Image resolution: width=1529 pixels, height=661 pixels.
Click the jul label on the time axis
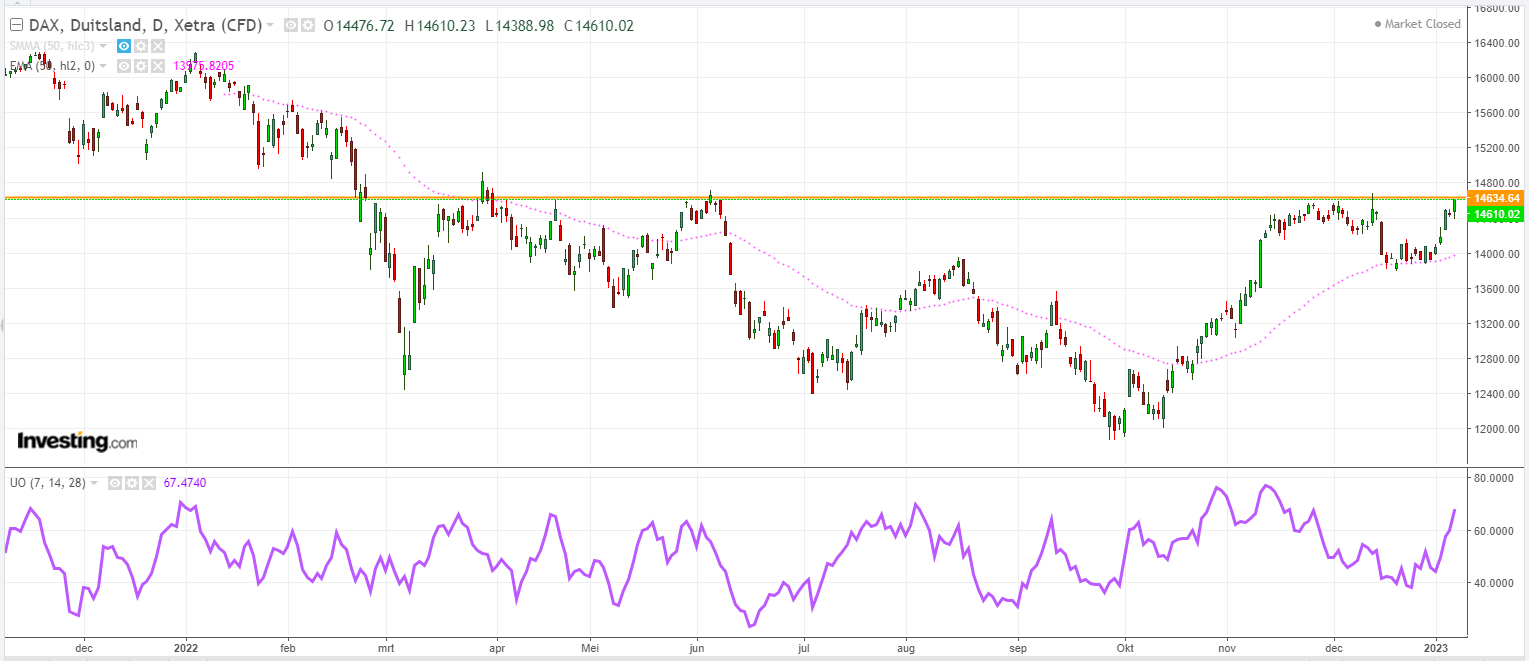[x=802, y=647]
